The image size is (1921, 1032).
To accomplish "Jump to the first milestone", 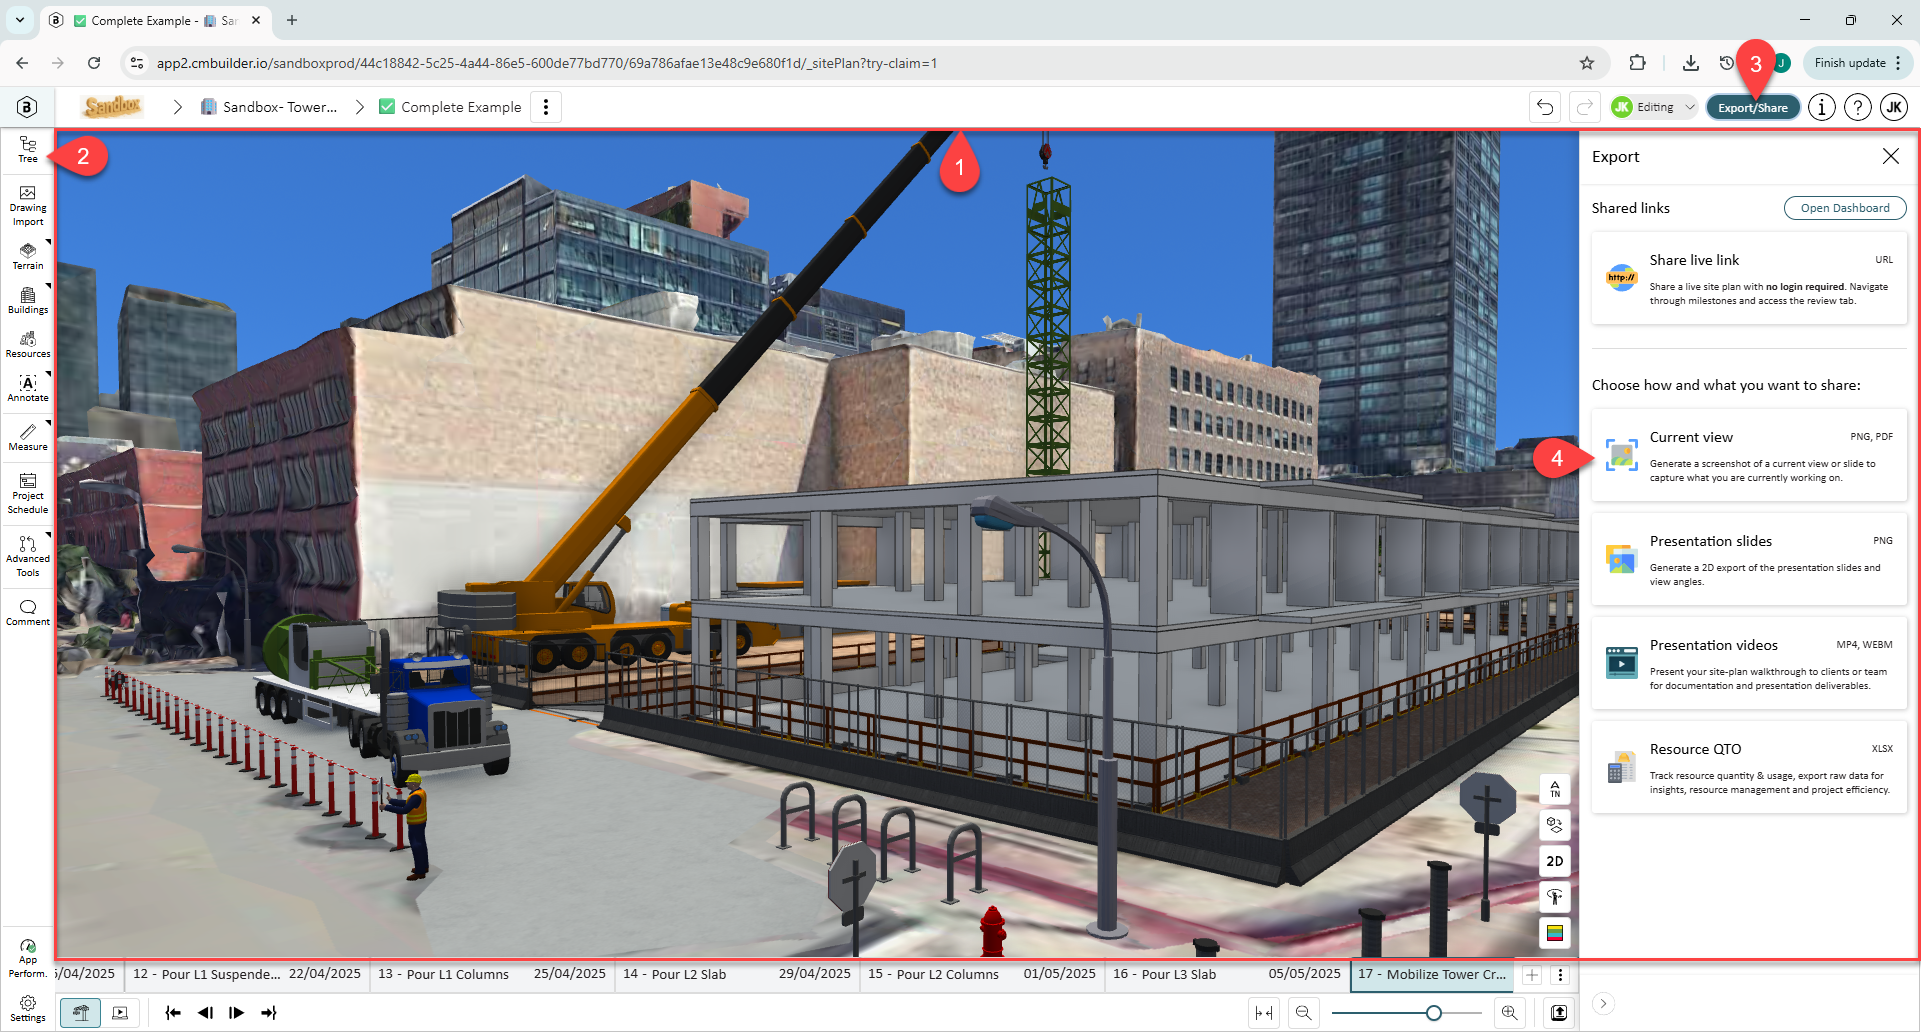I will (173, 1013).
